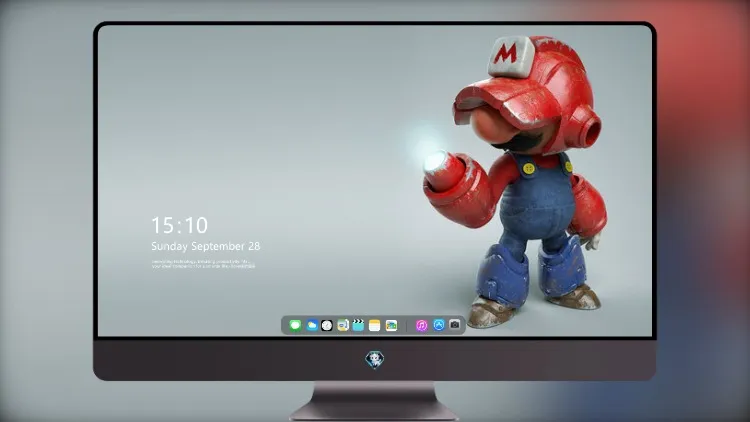Open the Photos gallery app in dock
This screenshot has width=750, height=422.
(391, 325)
